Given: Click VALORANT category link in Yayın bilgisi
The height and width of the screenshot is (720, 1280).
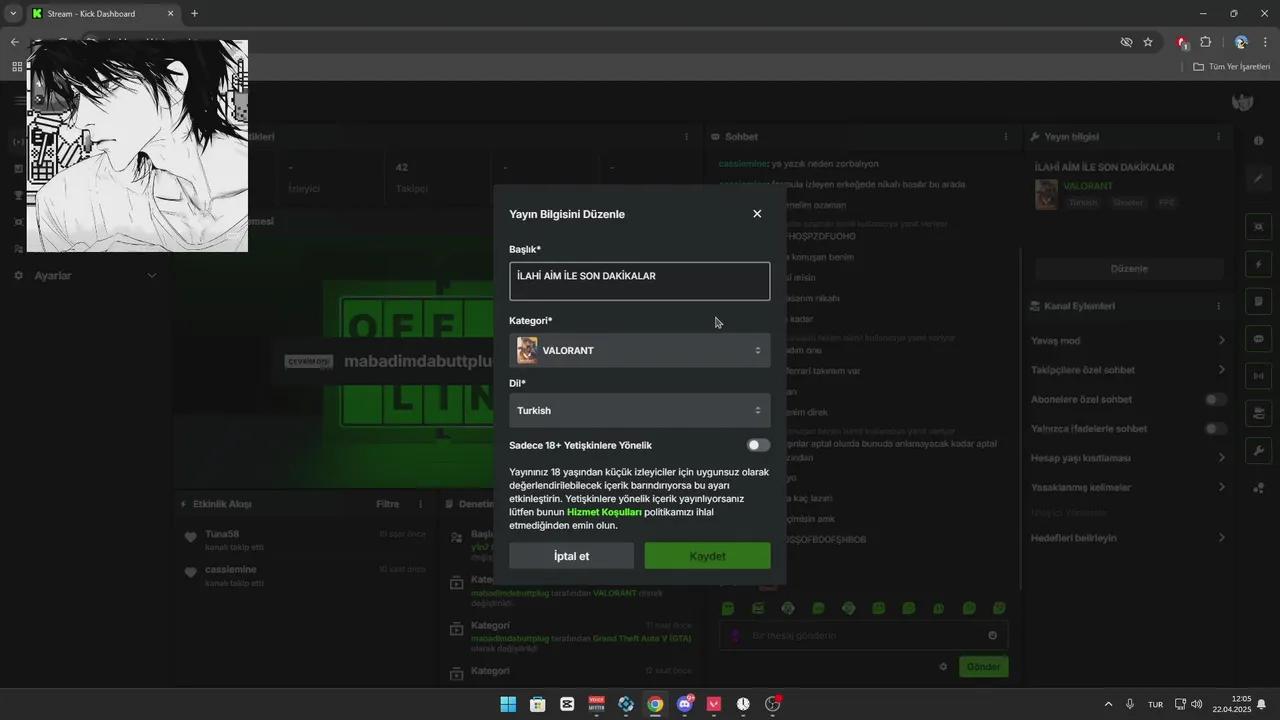Looking at the screenshot, I should [x=1088, y=187].
